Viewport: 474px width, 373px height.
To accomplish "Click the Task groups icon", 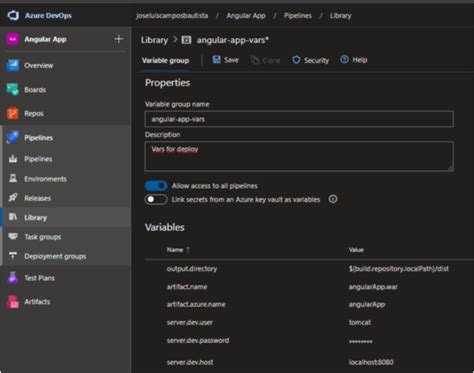I will [x=13, y=237].
